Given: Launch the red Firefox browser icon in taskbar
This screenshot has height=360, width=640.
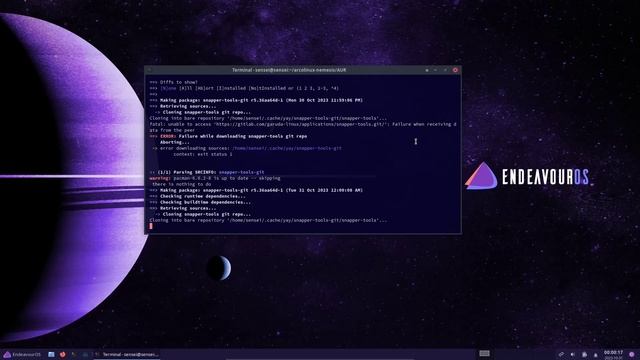Looking at the screenshot, I should click(x=62, y=354).
